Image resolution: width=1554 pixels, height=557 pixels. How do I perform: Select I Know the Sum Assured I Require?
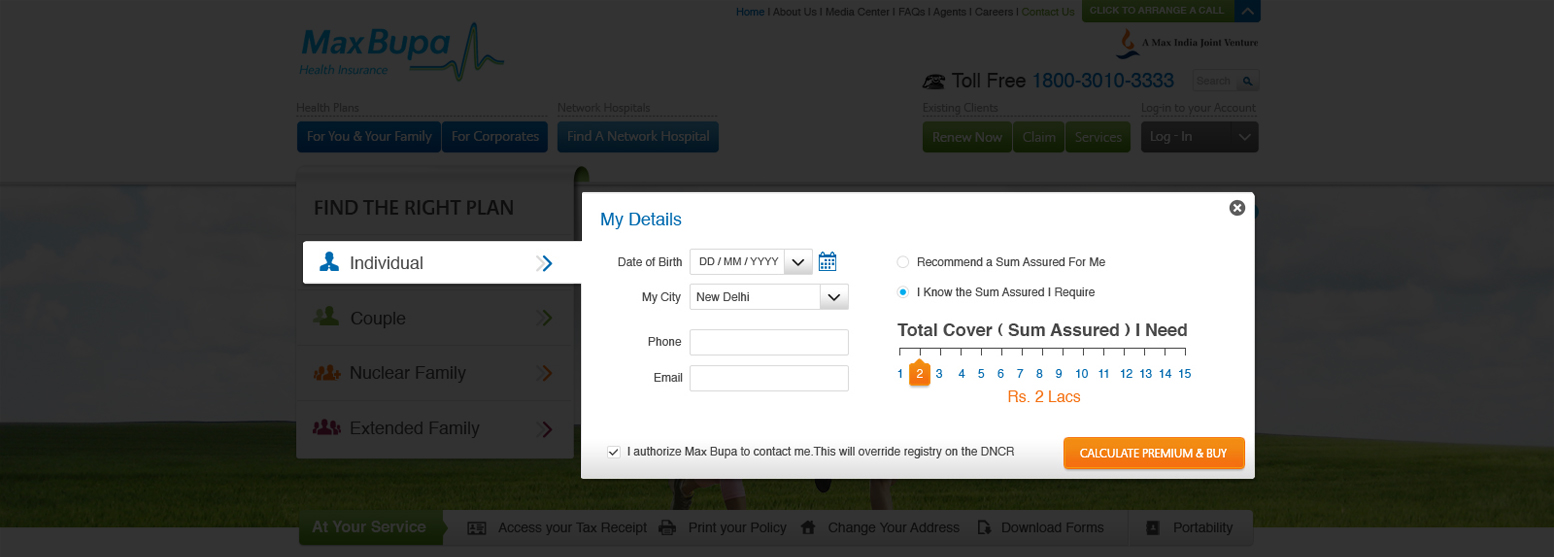[x=903, y=292]
